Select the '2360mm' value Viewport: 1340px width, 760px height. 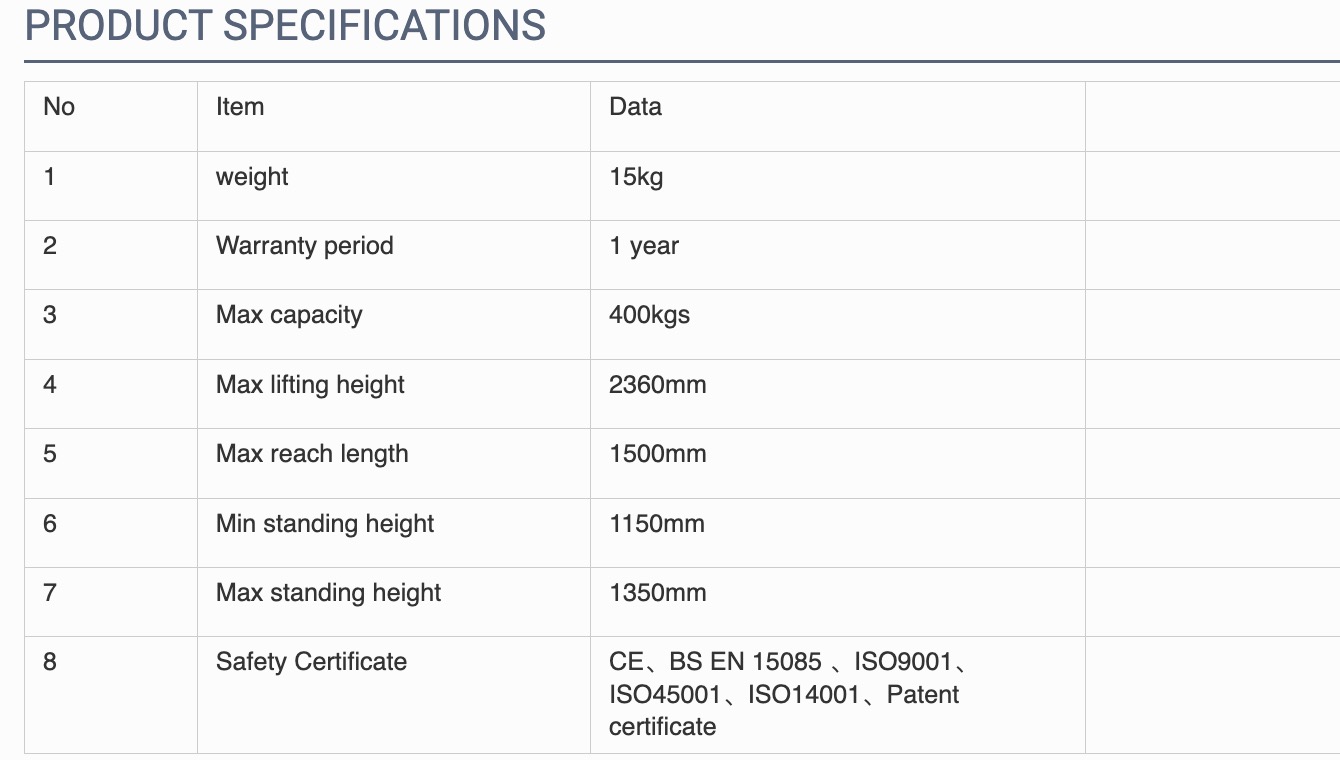(x=658, y=385)
